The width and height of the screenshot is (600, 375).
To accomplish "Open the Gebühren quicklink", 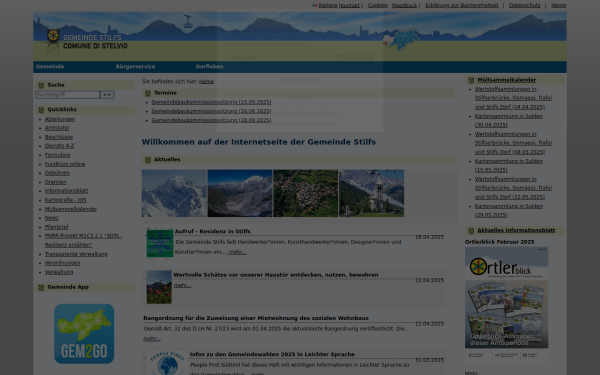I will pyautogui.click(x=57, y=173).
